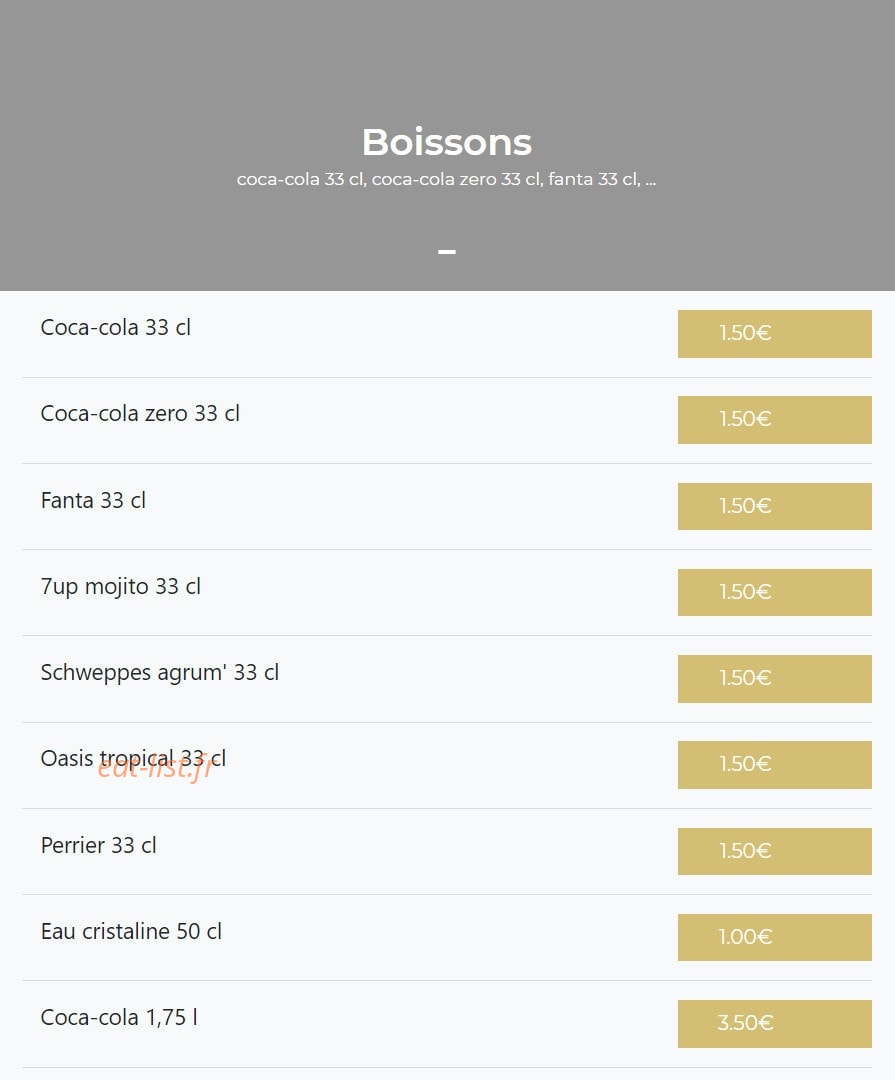Viewport: 895px width, 1080px height.
Task: Click the Boissons section heading
Action: [x=446, y=143]
